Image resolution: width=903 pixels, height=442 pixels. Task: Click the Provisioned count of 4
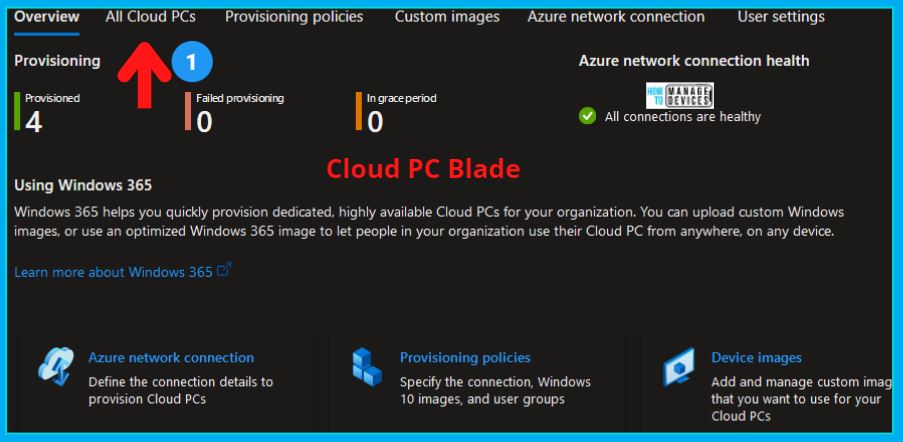click(x=33, y=122)
